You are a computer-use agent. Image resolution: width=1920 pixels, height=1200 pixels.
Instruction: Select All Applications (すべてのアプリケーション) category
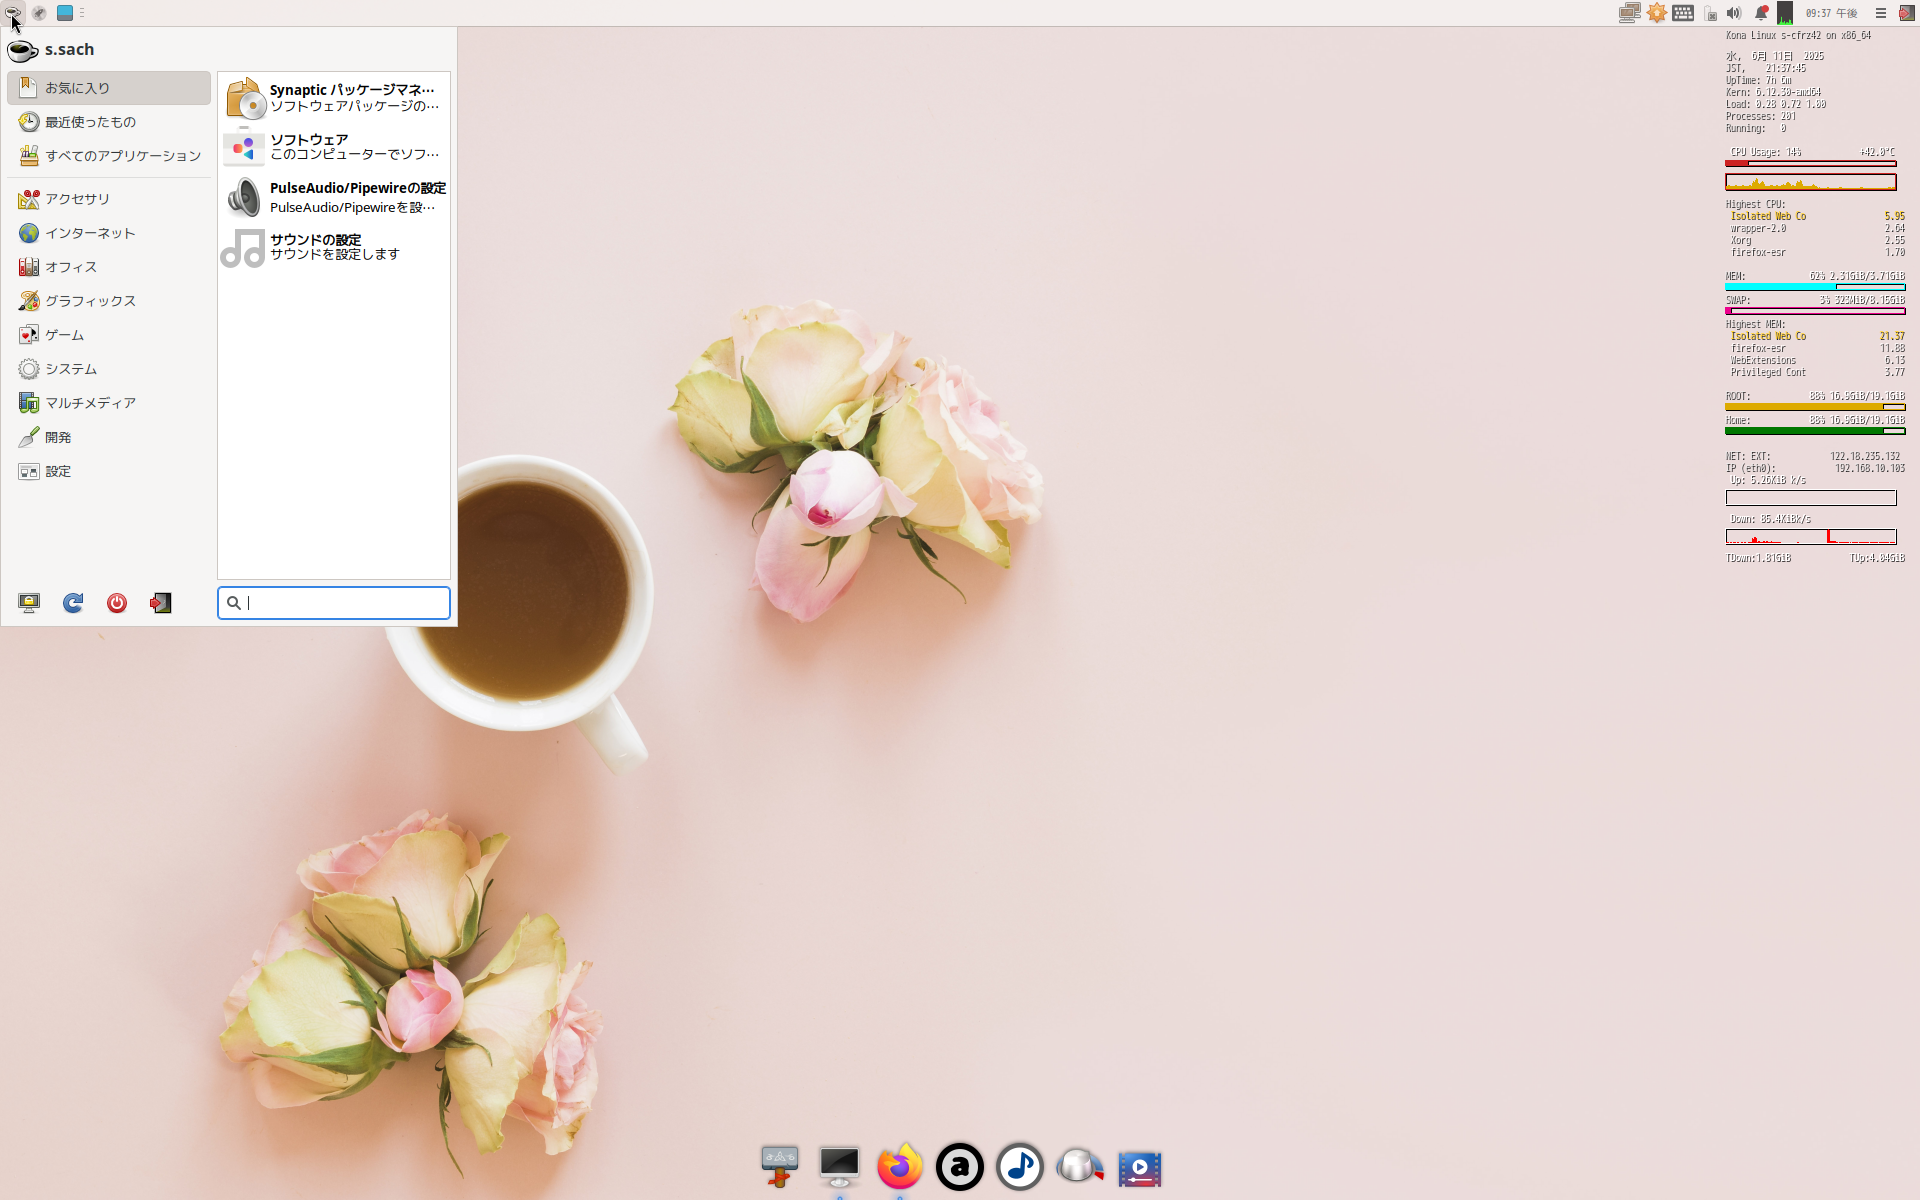[x=108, y=156]
